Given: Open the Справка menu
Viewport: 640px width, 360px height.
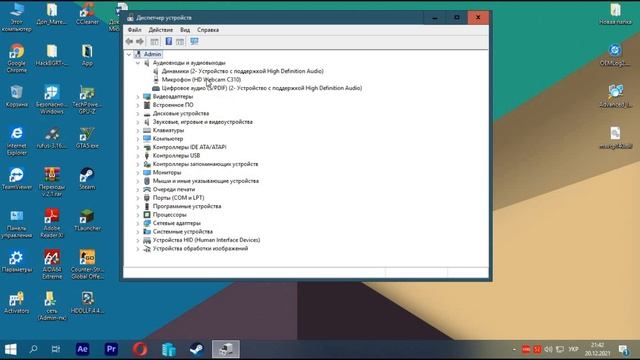Looking at the screenshot, I should [208, 30].
